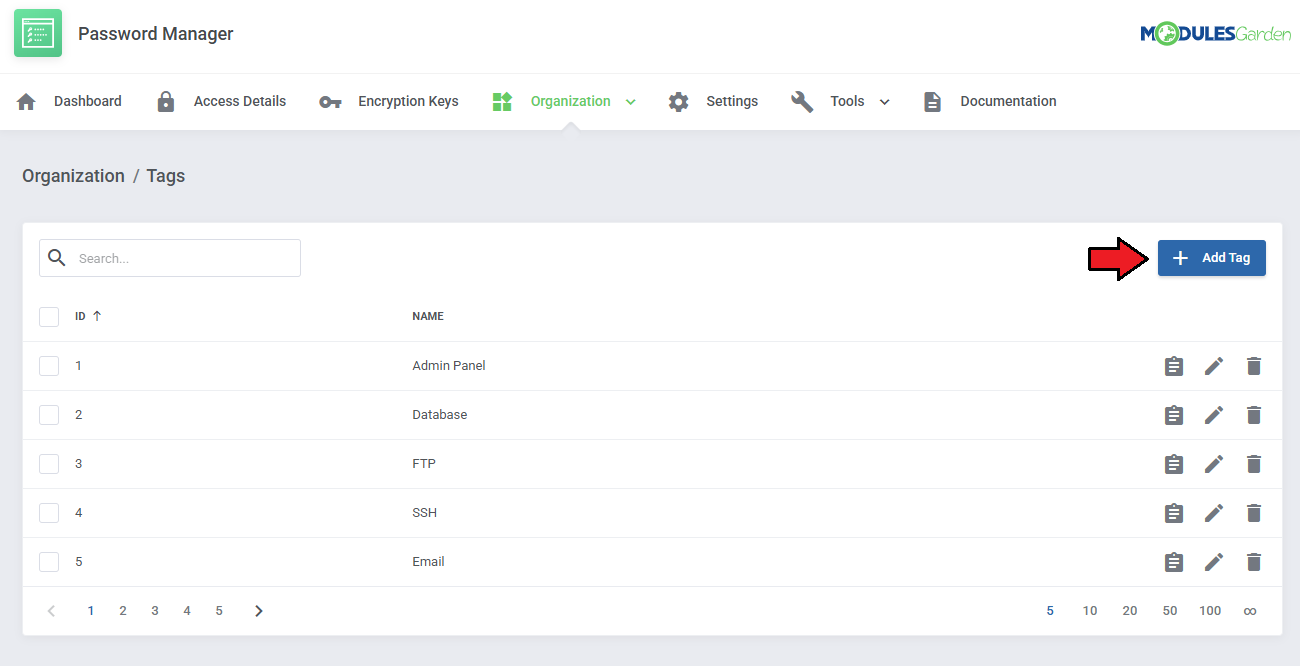Click the NAME column header
Image resolution: width=1300 pixels, height=666 pixels.
click(x=428, y=316)
